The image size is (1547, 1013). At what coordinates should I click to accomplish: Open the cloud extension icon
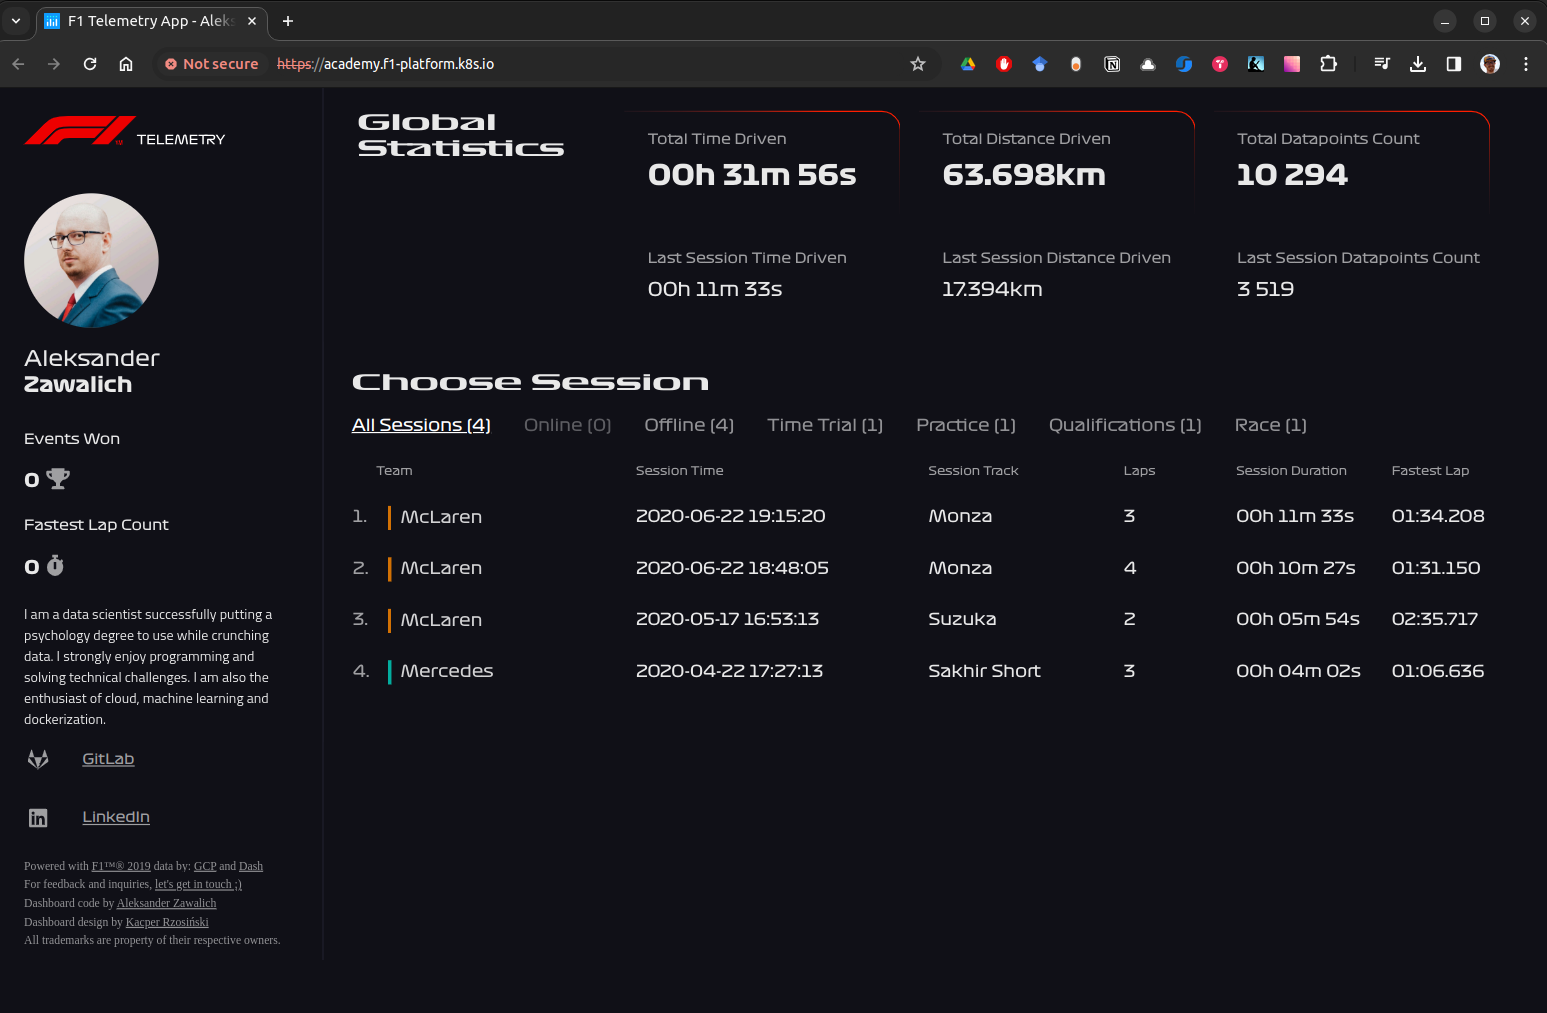1148,64
